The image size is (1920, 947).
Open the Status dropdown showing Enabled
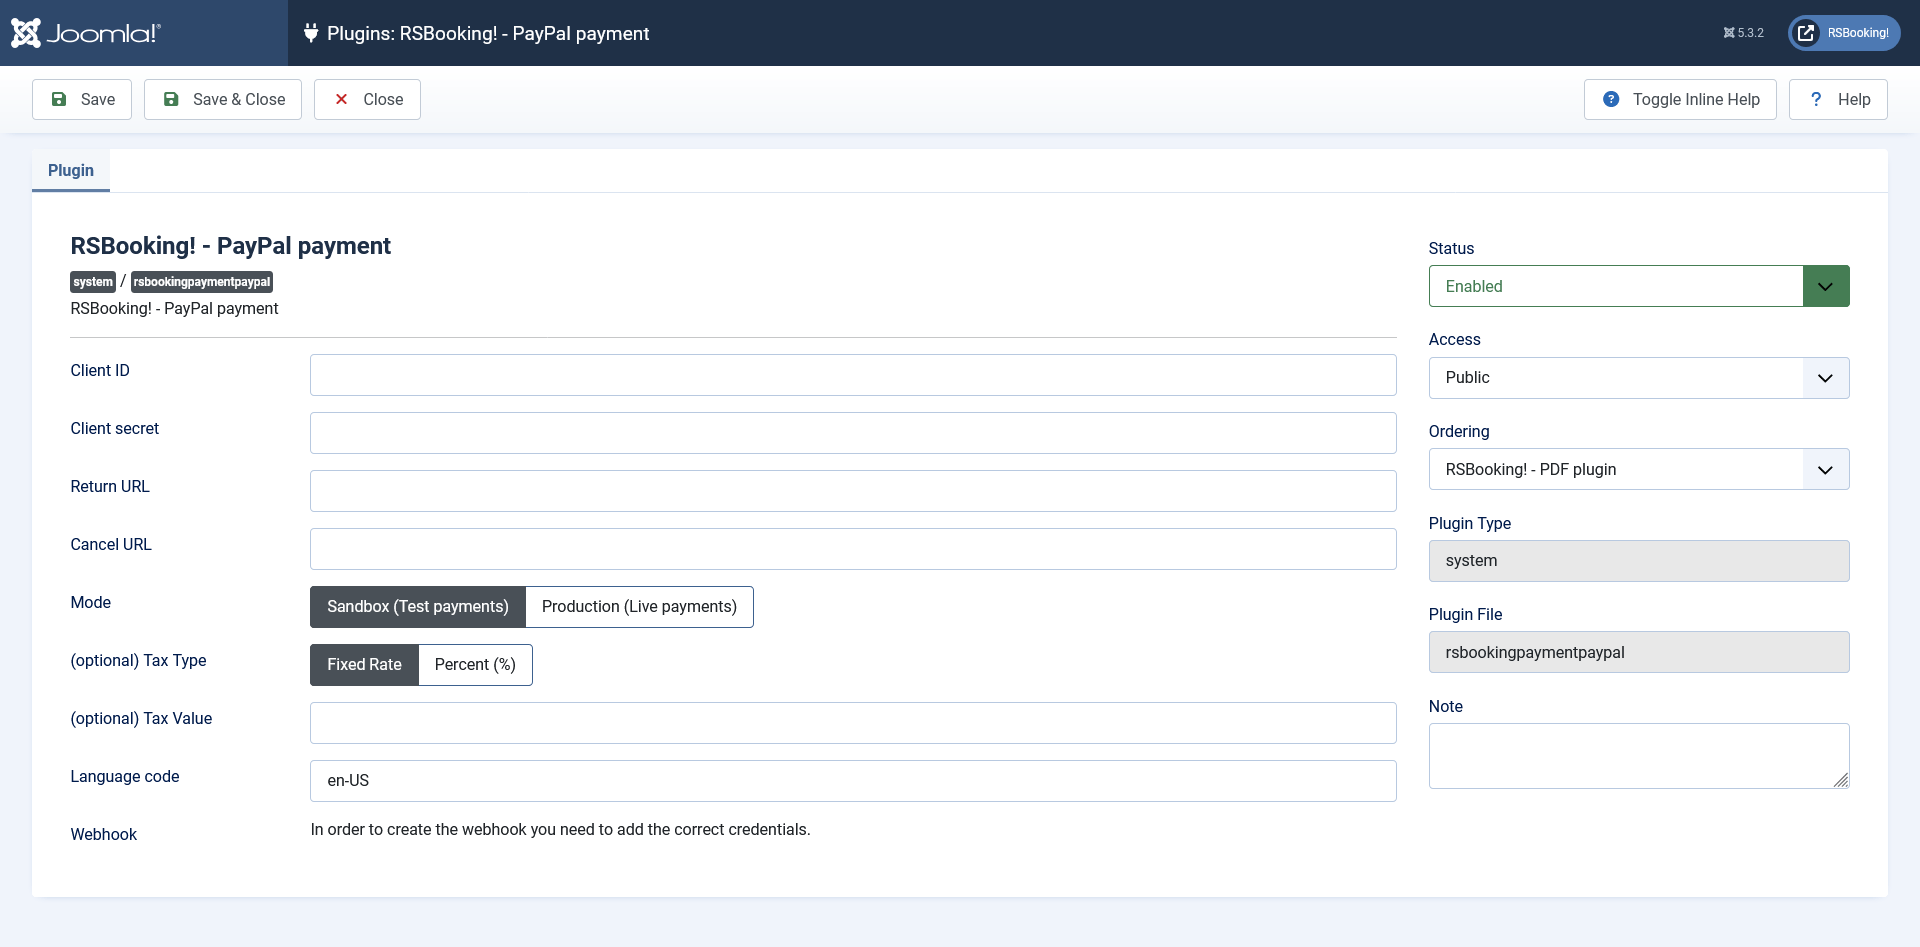(x=1639, y=286)
